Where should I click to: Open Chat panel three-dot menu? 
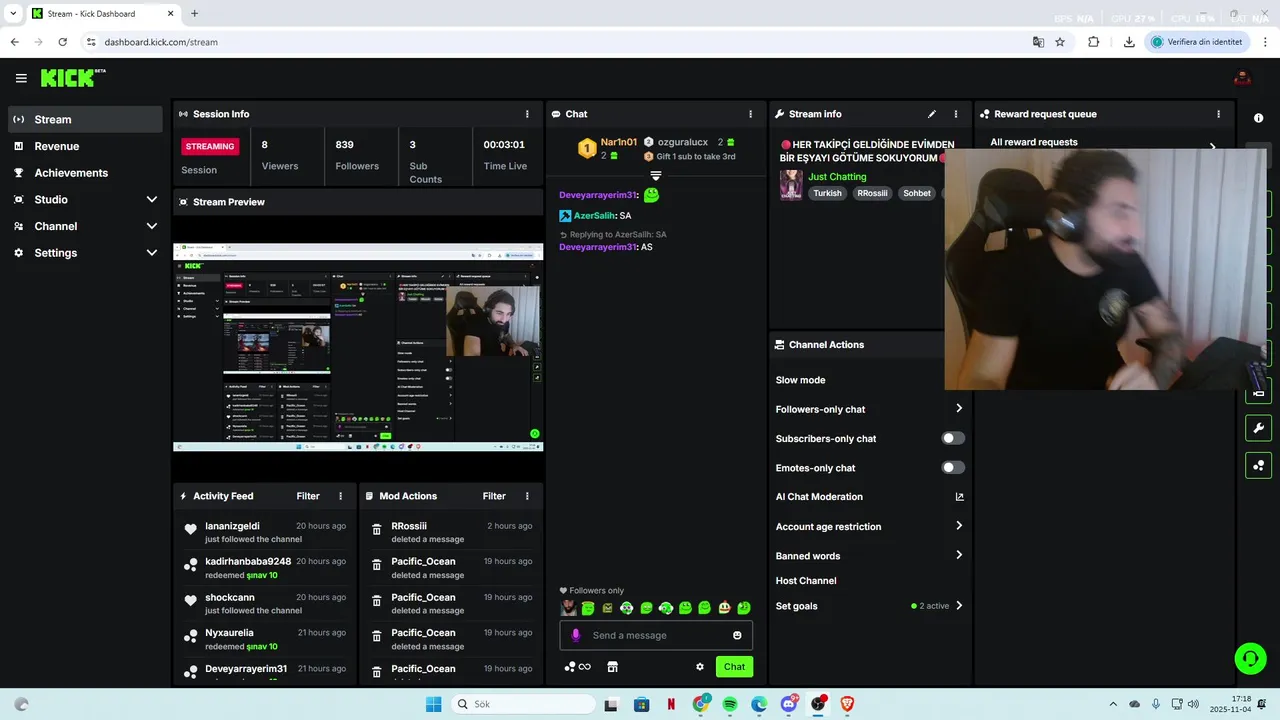pyautogui.click(x=750, y=114)
